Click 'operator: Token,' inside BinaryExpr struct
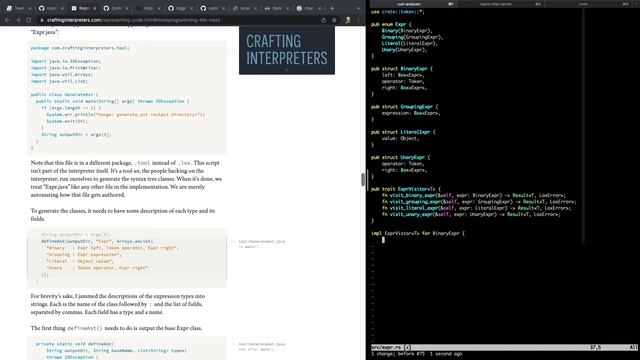 (404, 81)
